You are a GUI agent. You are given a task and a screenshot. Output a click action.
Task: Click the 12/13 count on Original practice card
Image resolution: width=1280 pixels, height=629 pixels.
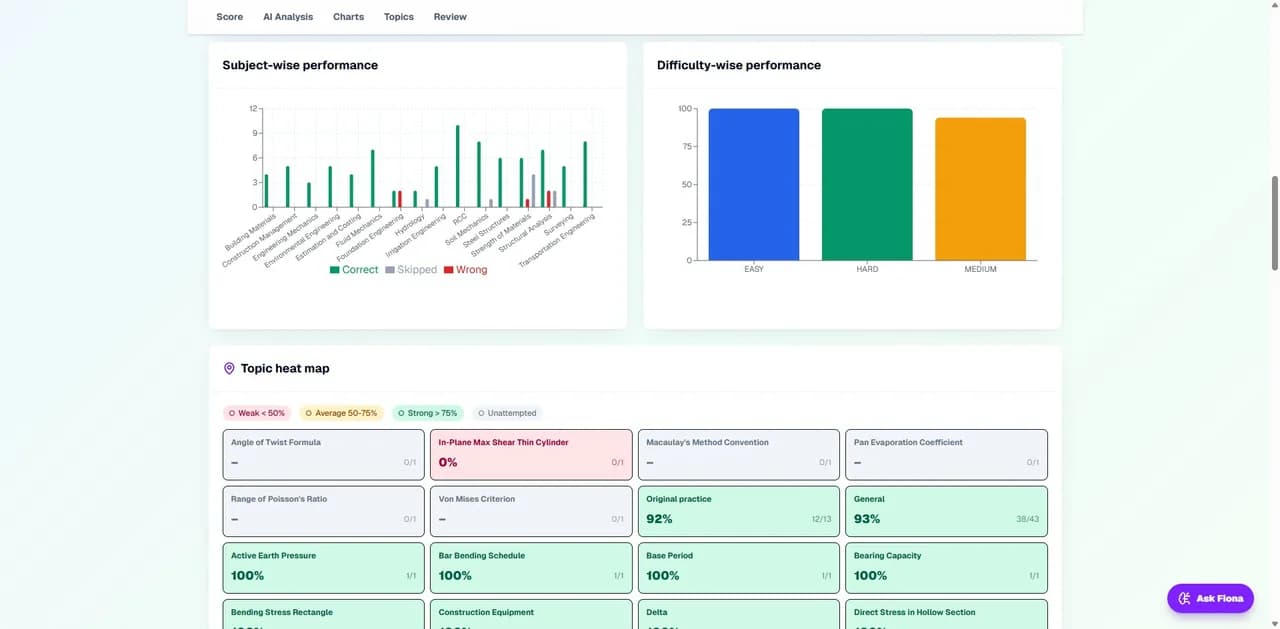tap(821, 519)
